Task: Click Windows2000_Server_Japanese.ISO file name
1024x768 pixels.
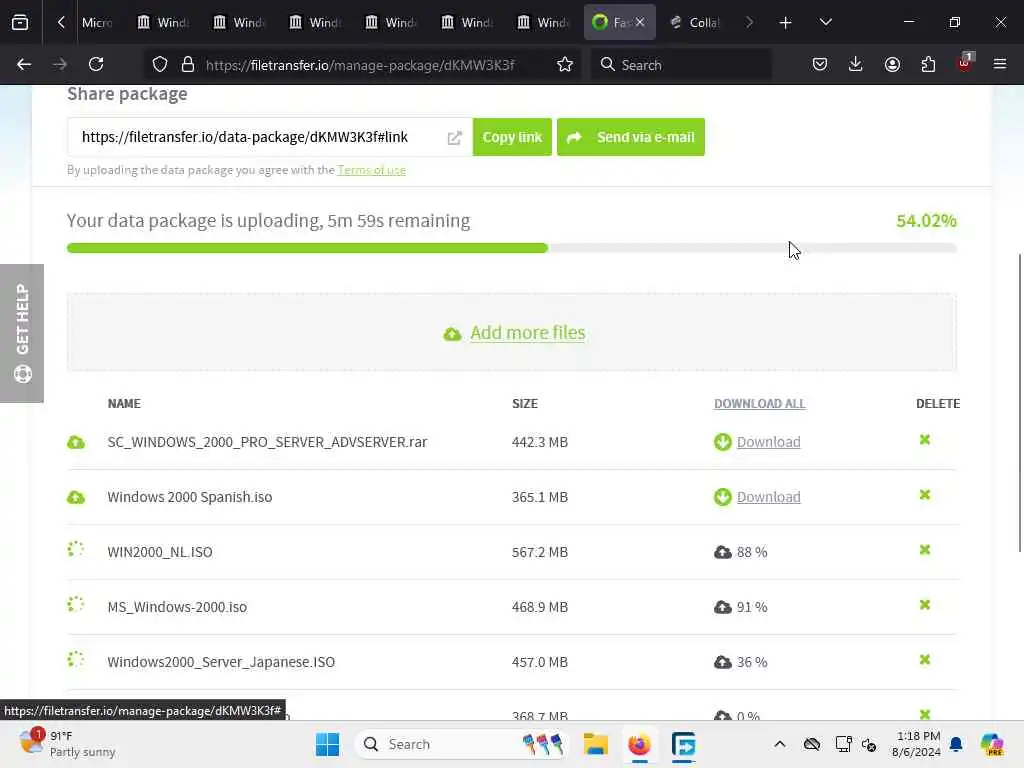Action: pyautogui.click(x=221, y=662)
